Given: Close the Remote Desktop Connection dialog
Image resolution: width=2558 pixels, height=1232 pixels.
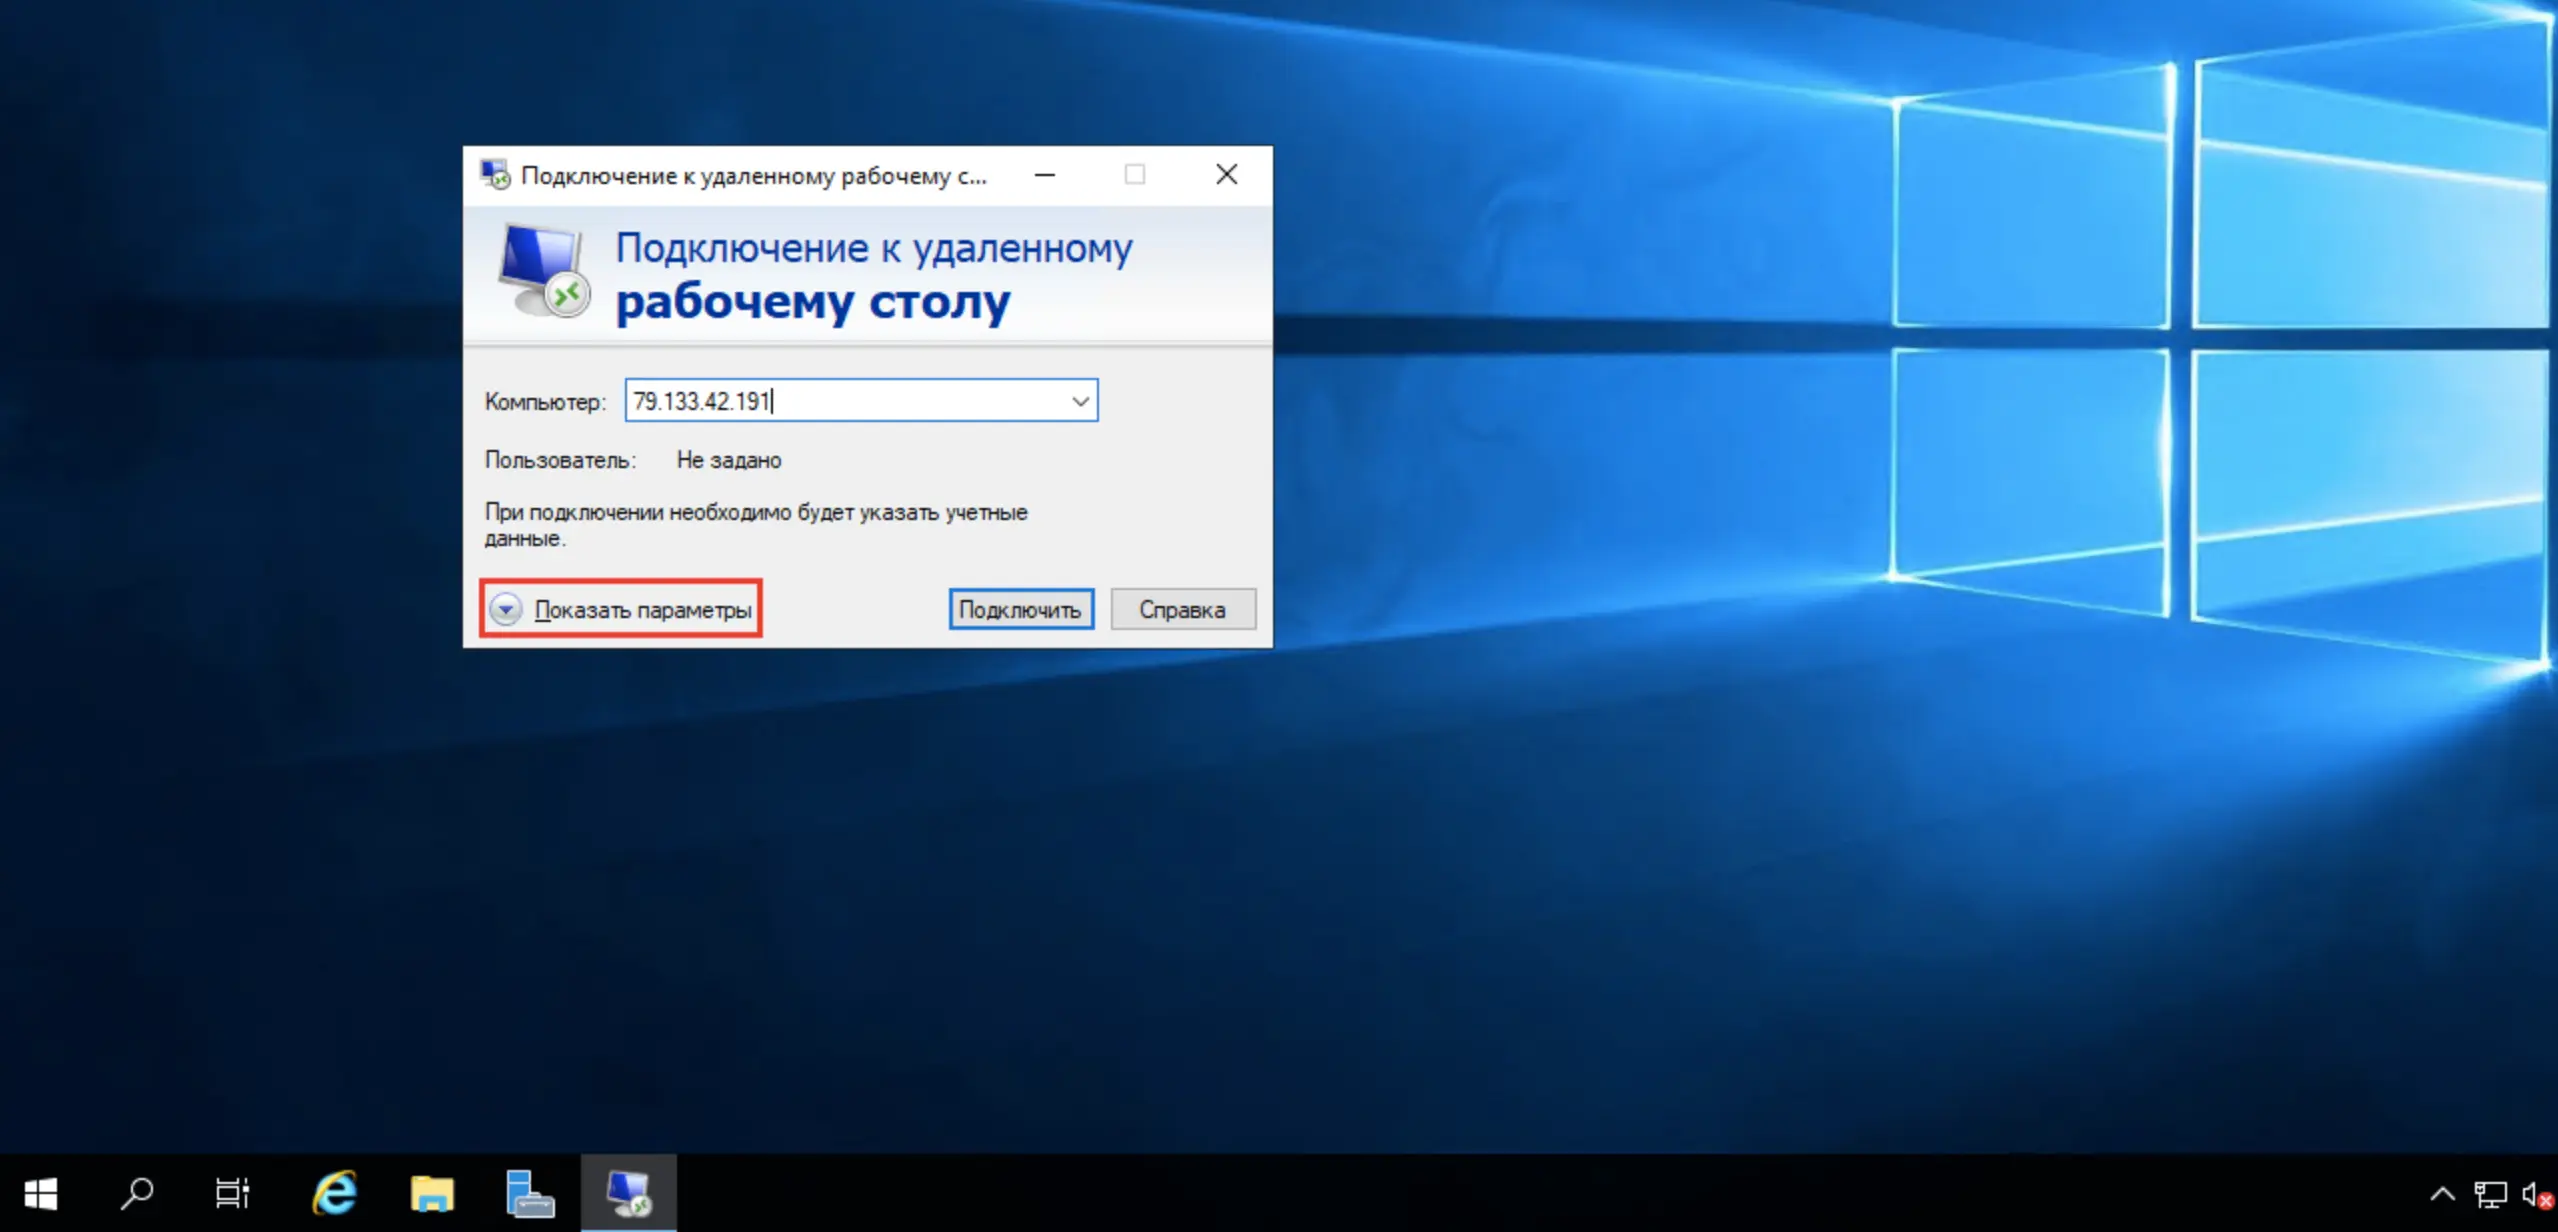Looking at the screenshot, I should tap(1227, 175).
